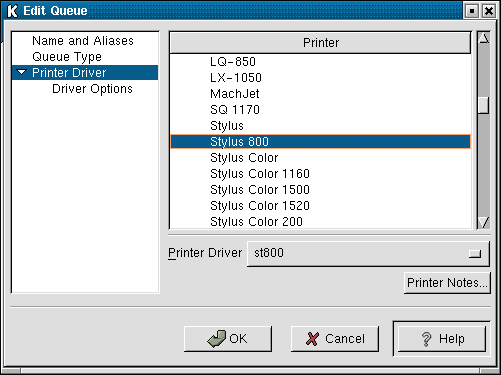Collapse the Printer Driver tree arrow
The image size is (501, 375).
coord(22,72)
